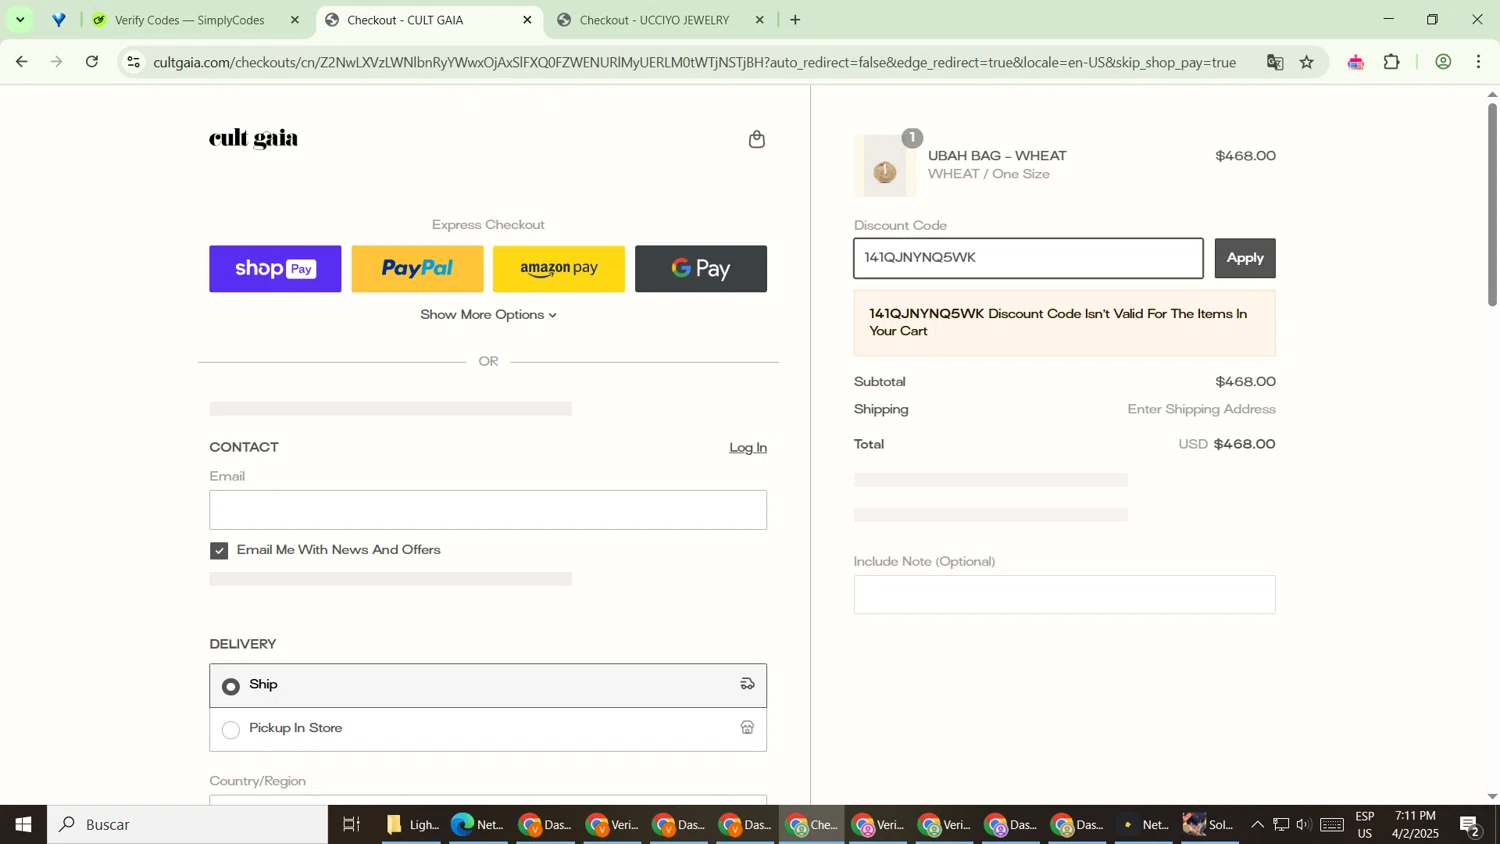The width and height of the screenshot is (1500, 844).
Task: Open the Chrome three-dot menu
Action: (1479, 62)
